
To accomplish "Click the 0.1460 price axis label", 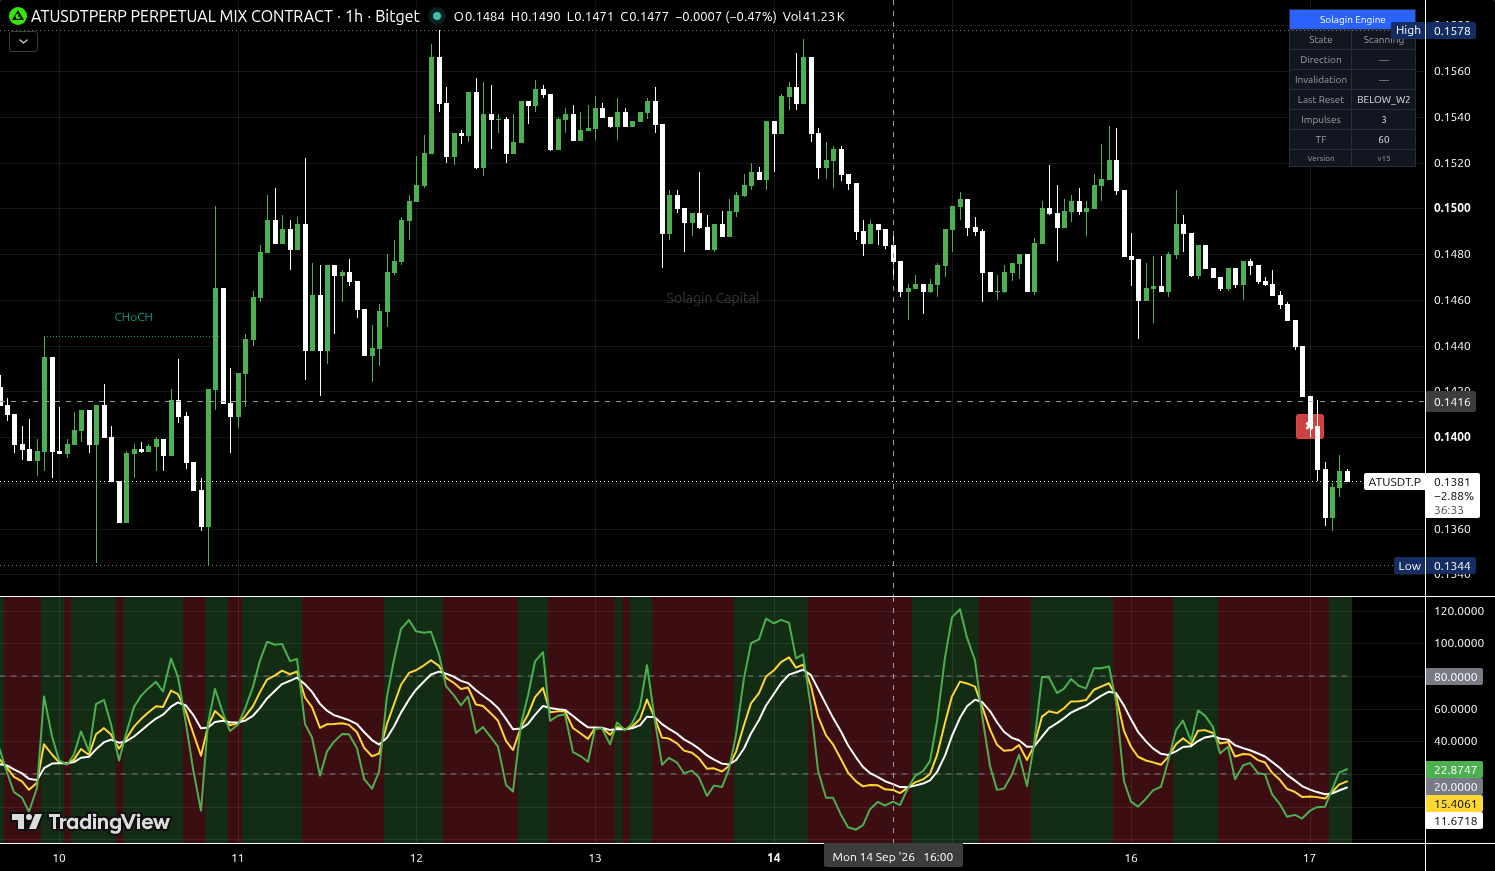I will tap(1452, 300).
